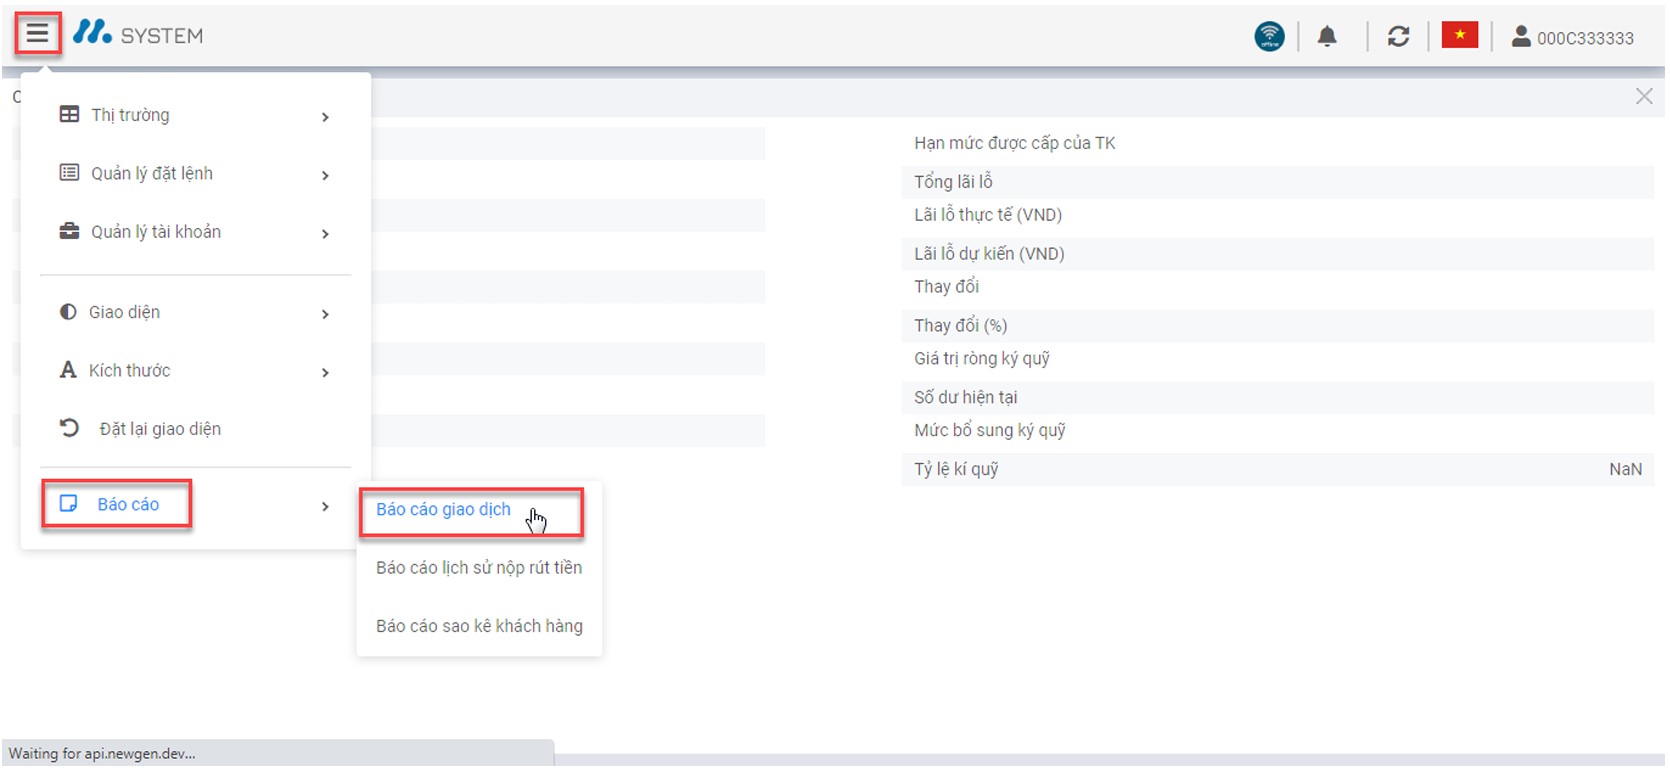Click the refresh icon in header
This screenshot has width=1670, height=776.
1398,37
